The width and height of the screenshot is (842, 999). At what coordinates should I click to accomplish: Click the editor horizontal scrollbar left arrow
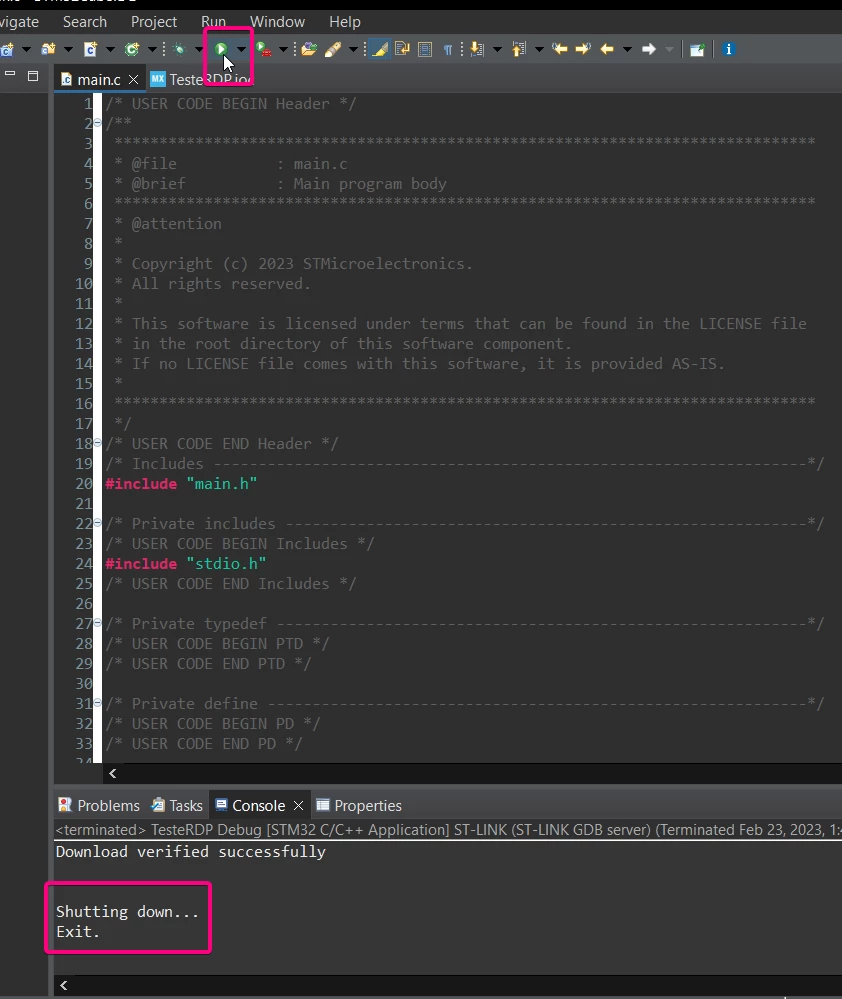point(113,773)
